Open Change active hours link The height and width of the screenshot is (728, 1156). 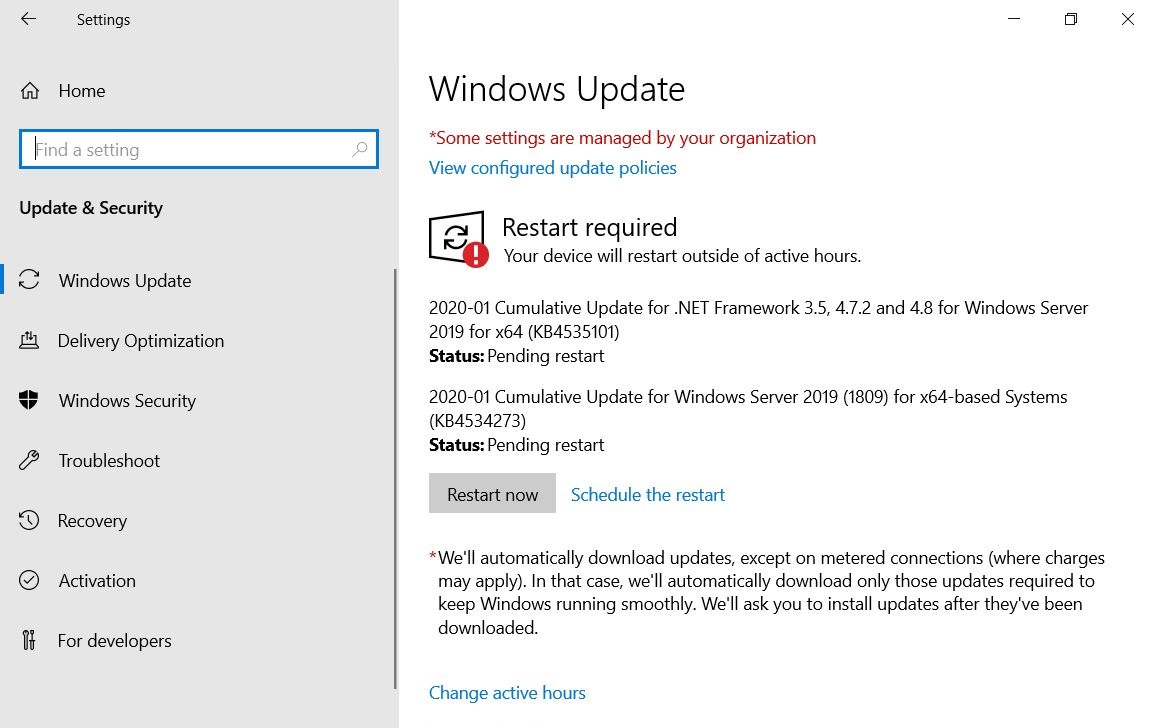click(x=507, y=693)
